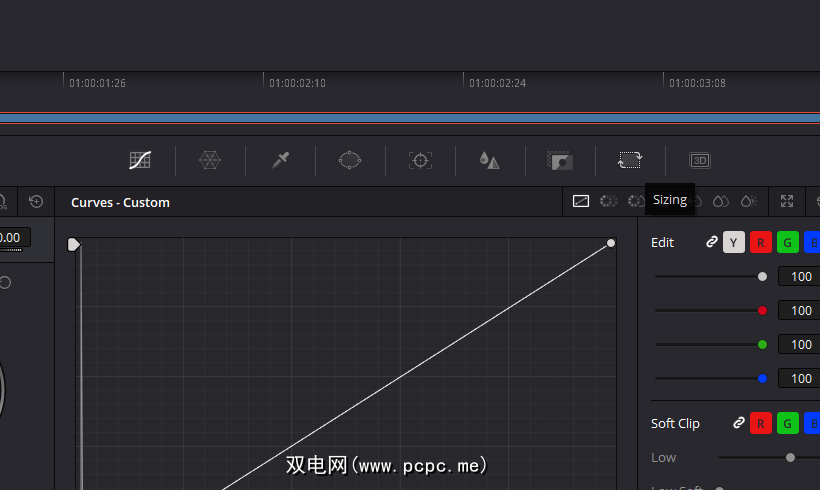820x490 pixels.
Task: Toggle Edit channel link ganging
Action: 712,242
